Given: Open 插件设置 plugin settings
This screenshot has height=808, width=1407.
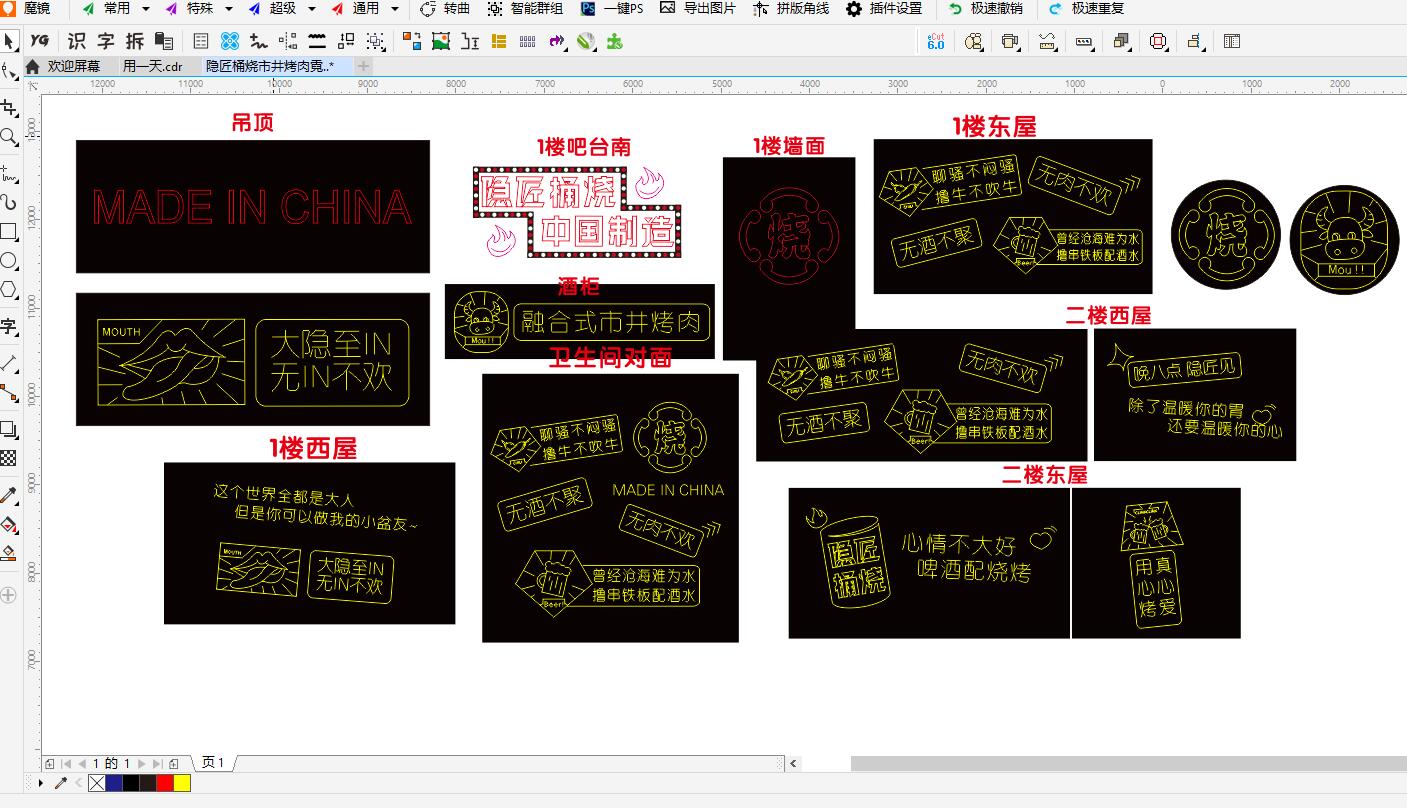Looking at the screenshot, I should tap(884, 8).
